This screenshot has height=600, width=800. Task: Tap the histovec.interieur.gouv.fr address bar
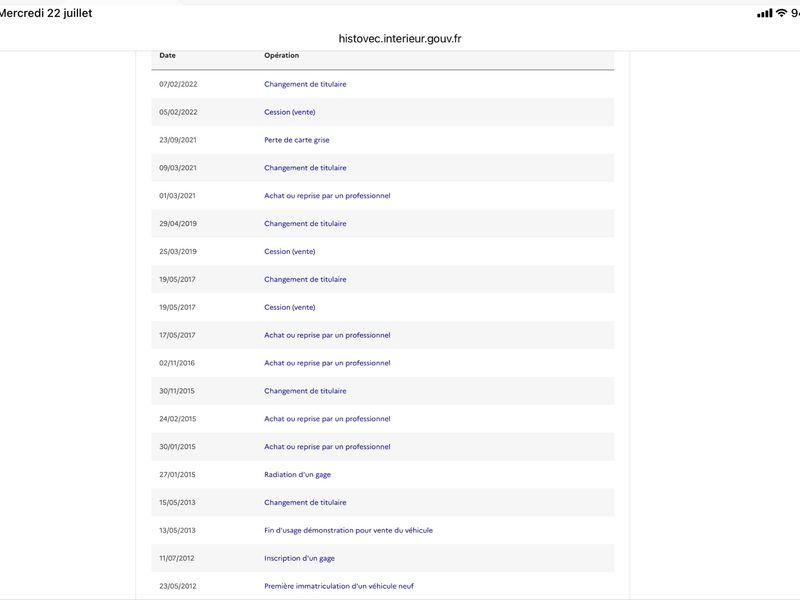400,39
